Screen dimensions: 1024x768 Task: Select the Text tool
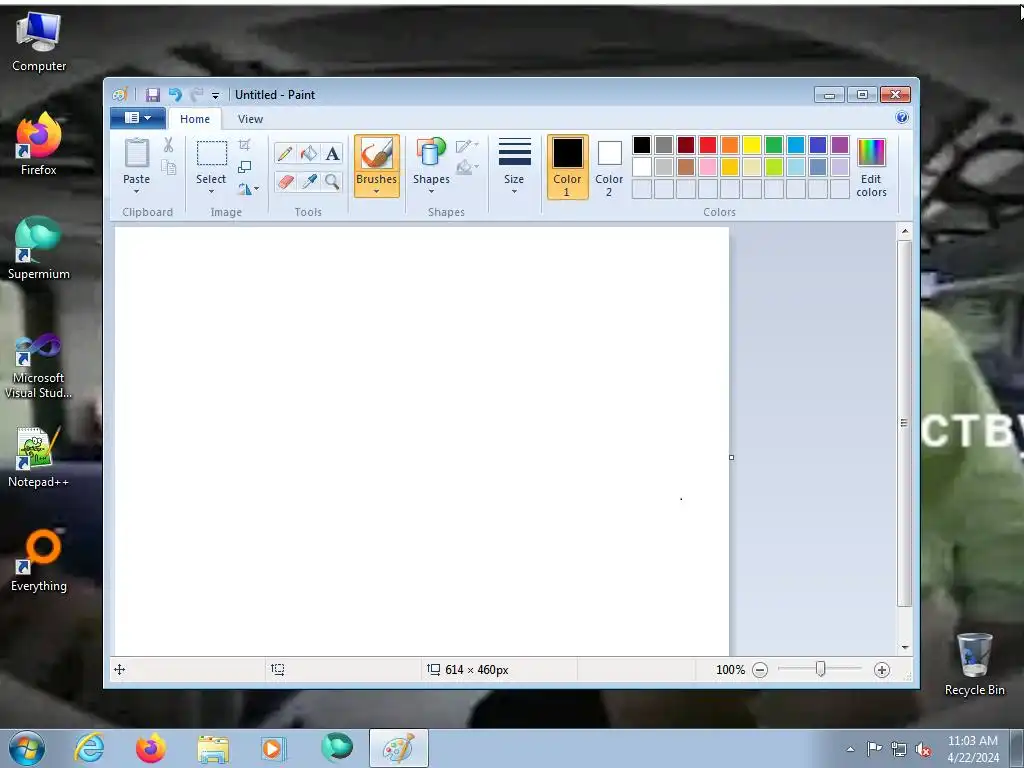(x=332, y=153)
